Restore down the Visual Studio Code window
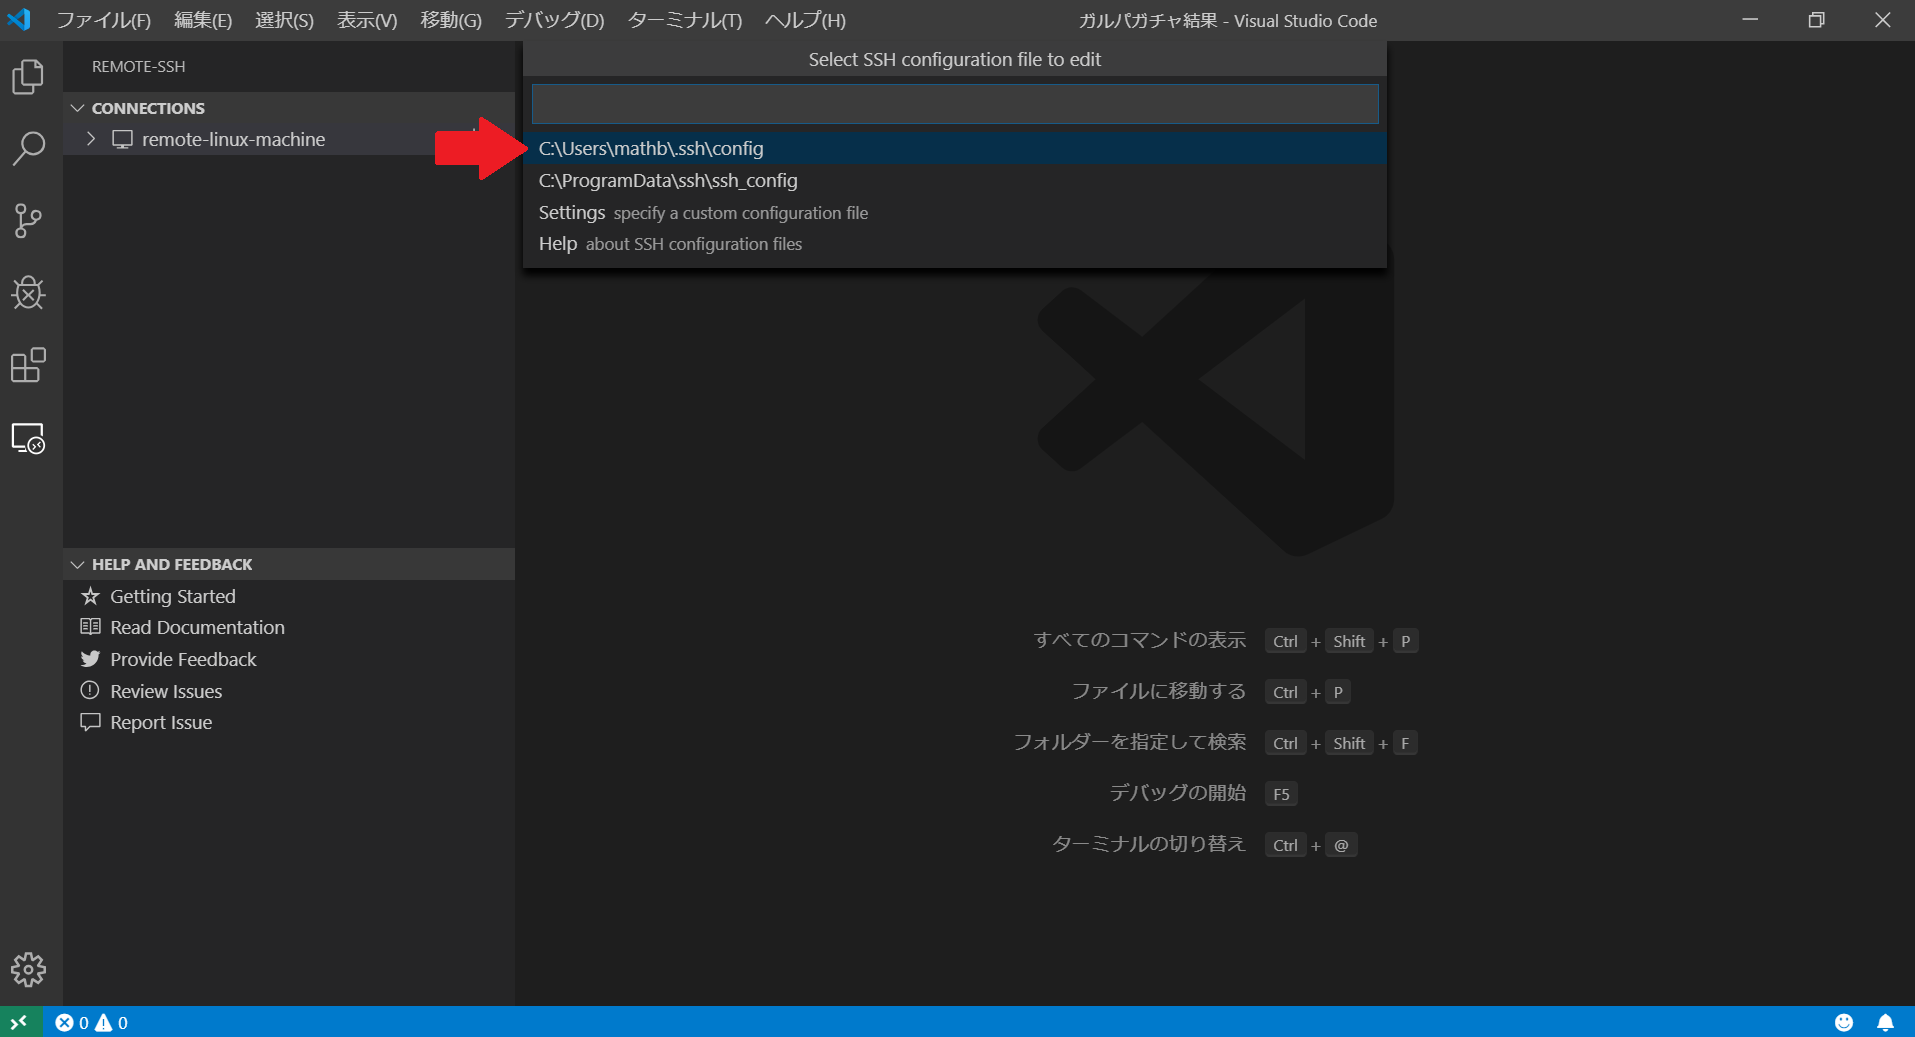Screen dimensions: 1915x1037 [1816, 20]
